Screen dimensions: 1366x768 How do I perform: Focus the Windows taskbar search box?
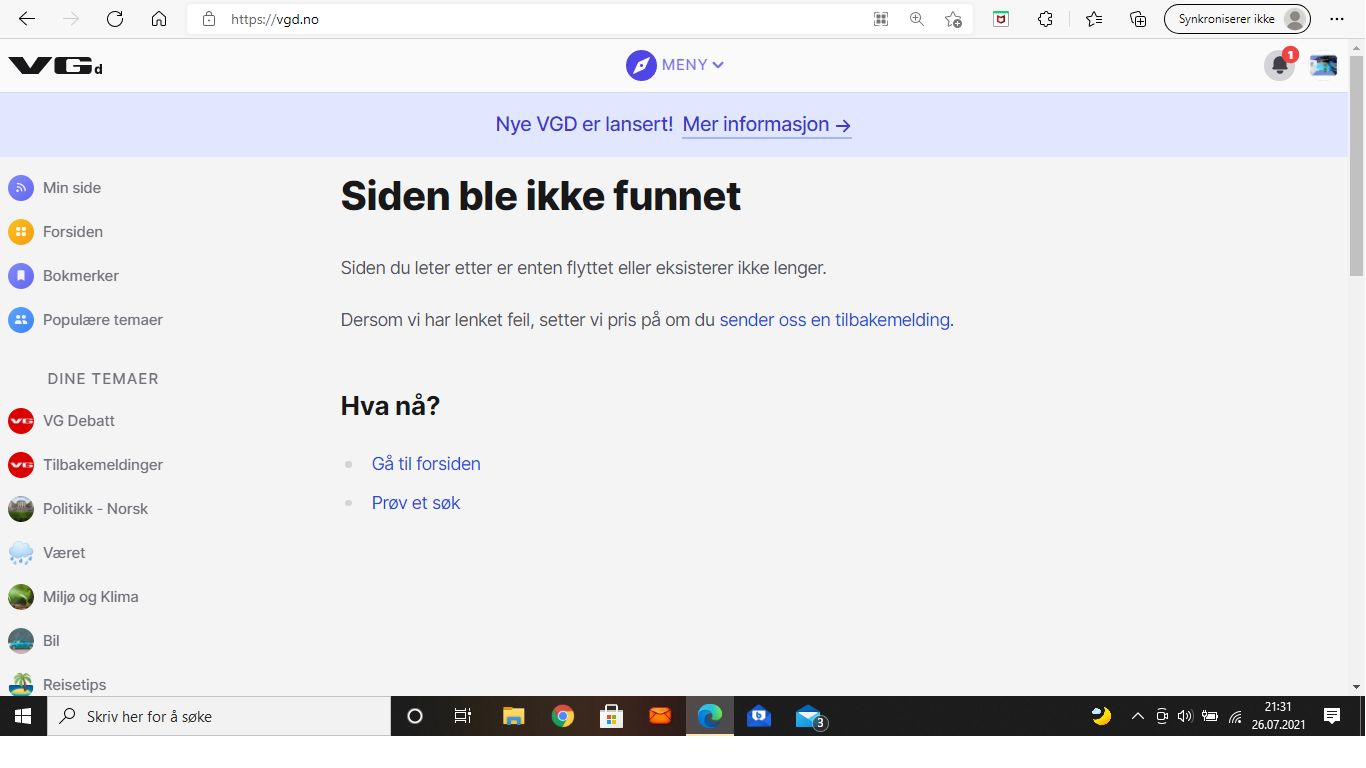coord(219,716)
